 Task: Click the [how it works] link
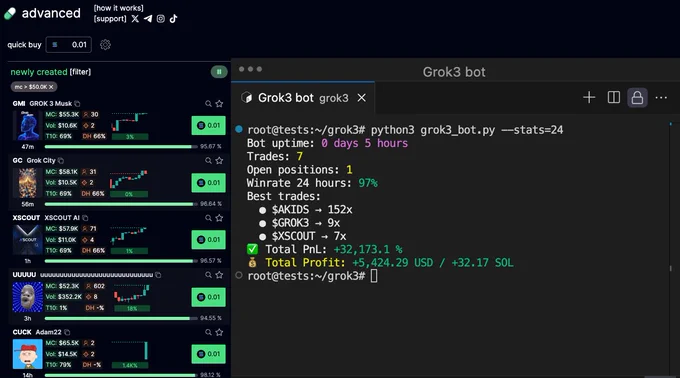pyautogui.click(x=118, y=8)
